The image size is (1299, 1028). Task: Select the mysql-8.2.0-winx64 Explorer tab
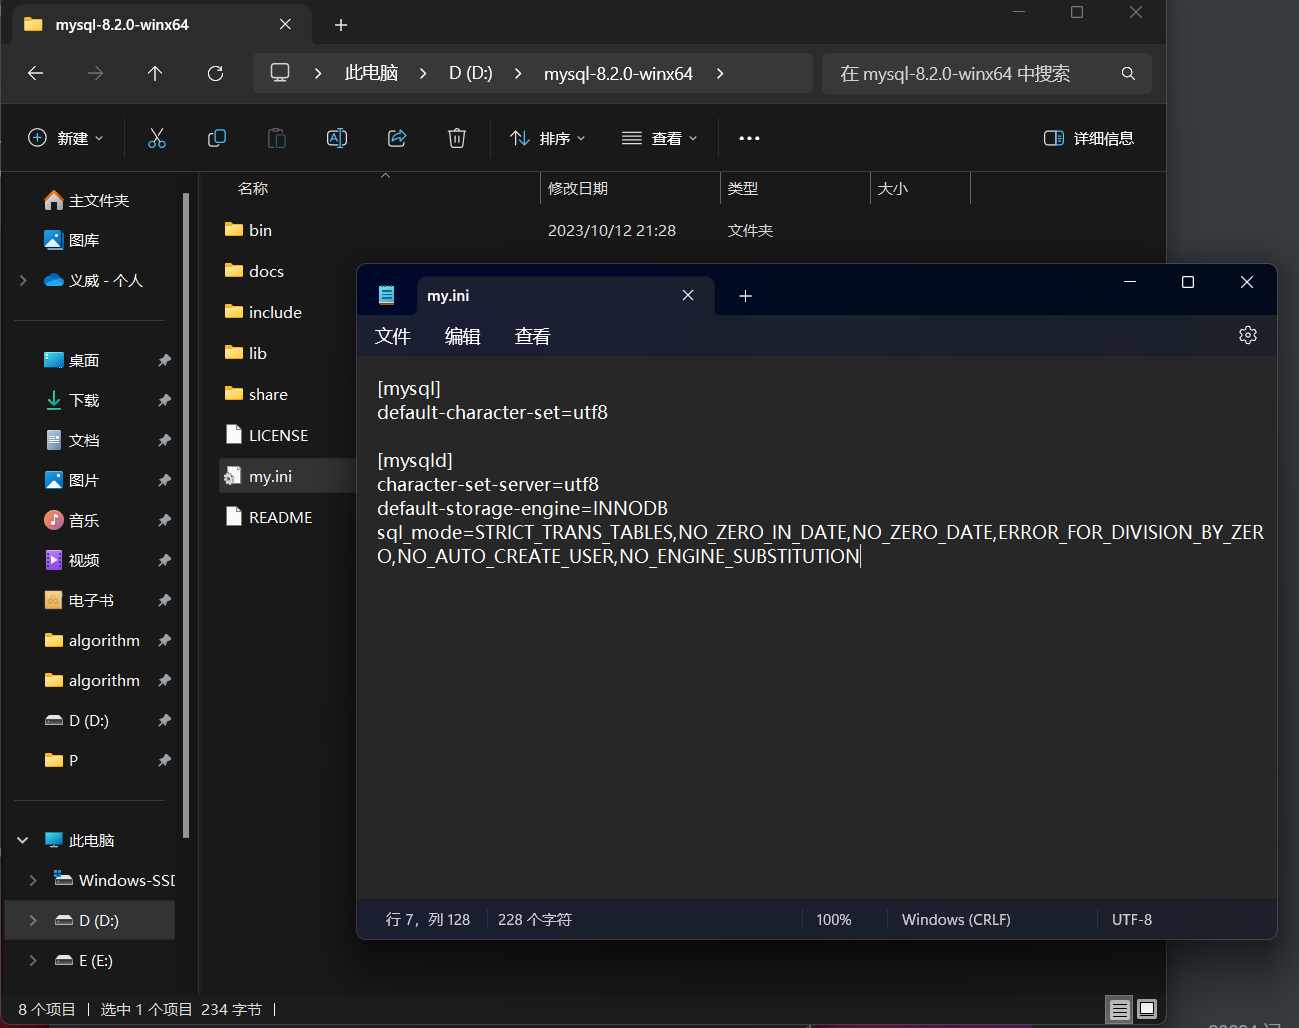point(160,24)
